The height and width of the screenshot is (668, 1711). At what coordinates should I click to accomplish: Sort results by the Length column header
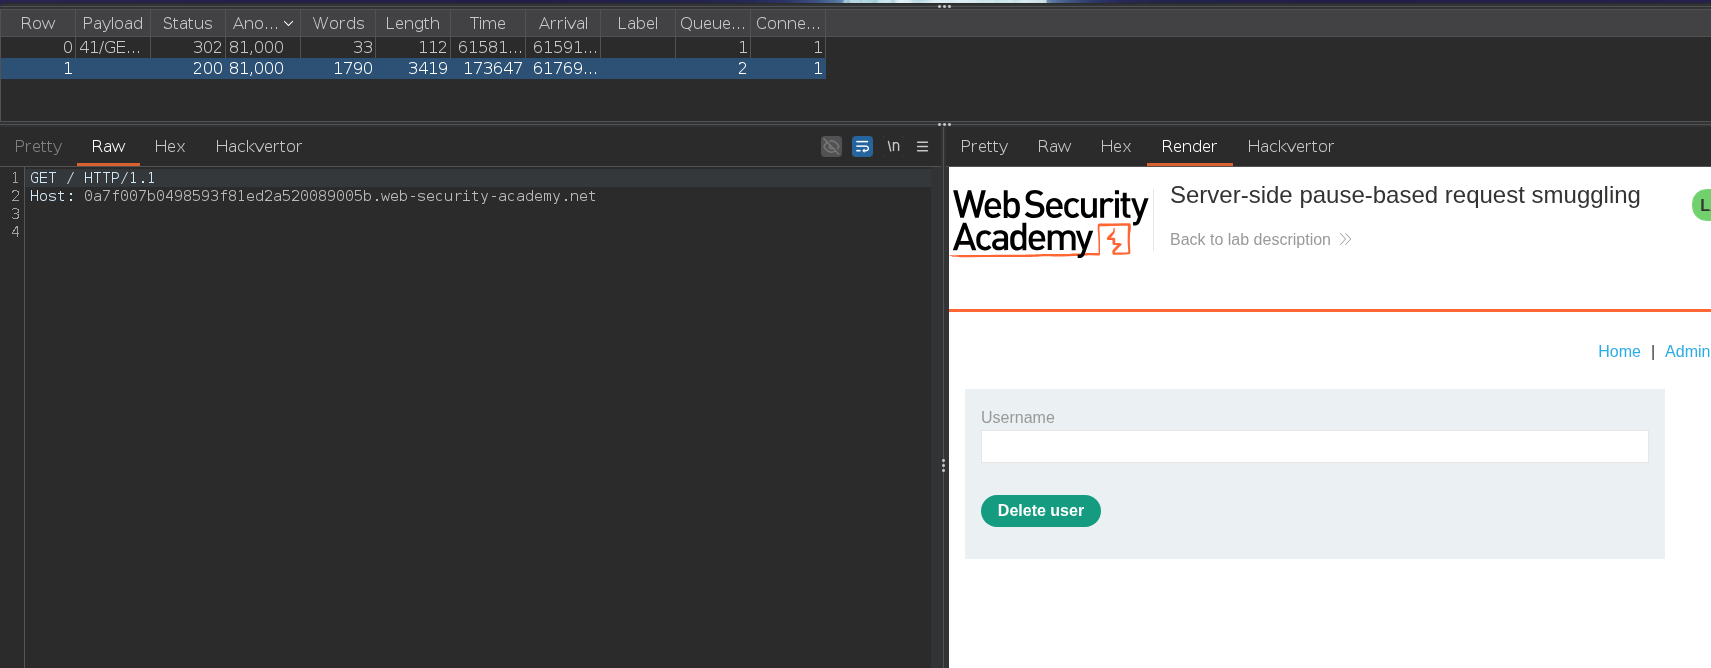[x=412, y=23]
